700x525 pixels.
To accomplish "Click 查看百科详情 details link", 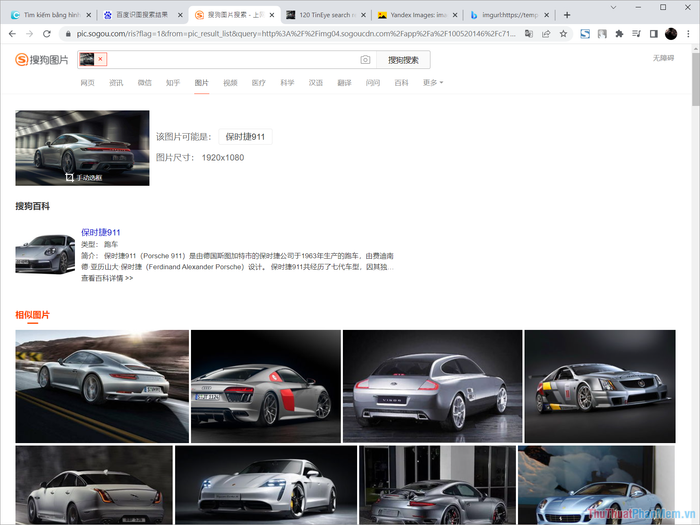I will click(x=107, y=278).
